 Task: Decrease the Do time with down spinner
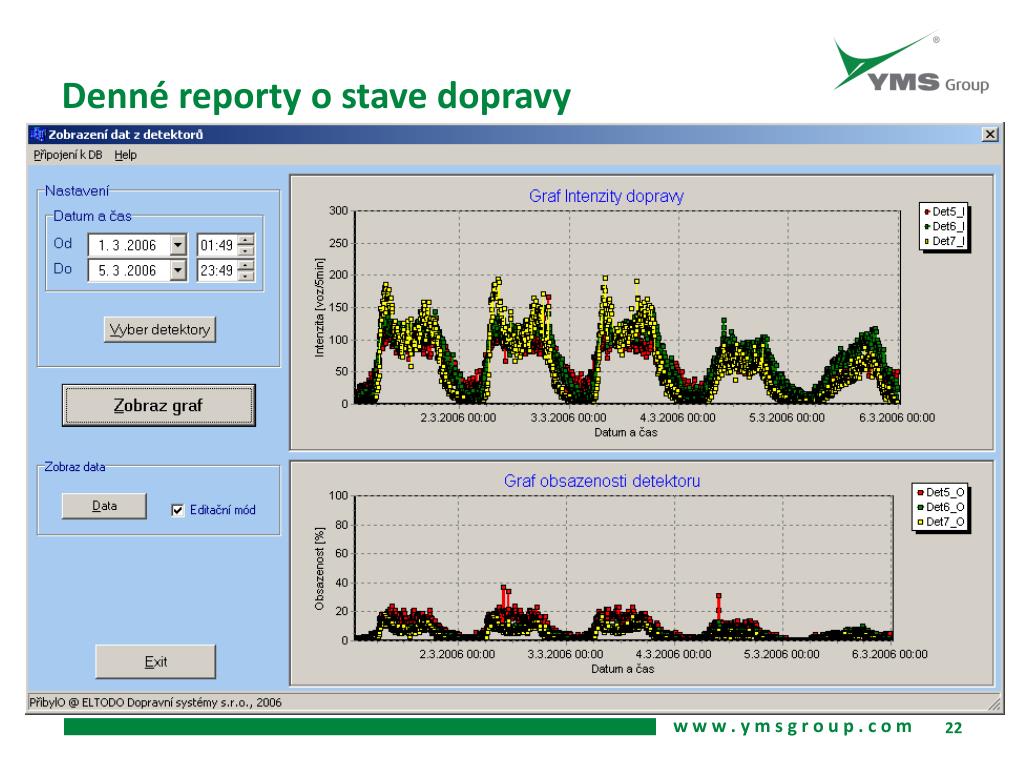[x=246, y=276]
